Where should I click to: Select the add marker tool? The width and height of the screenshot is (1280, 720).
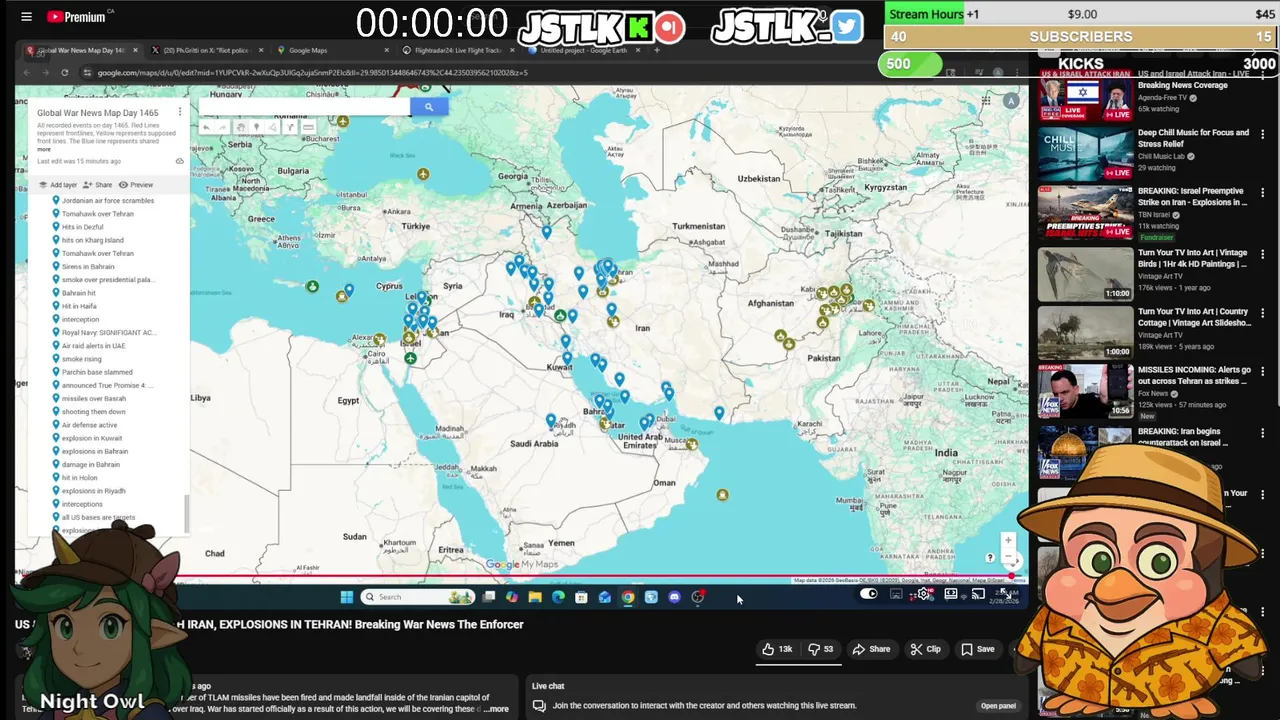pyautogui.click(x=257, y=127)
